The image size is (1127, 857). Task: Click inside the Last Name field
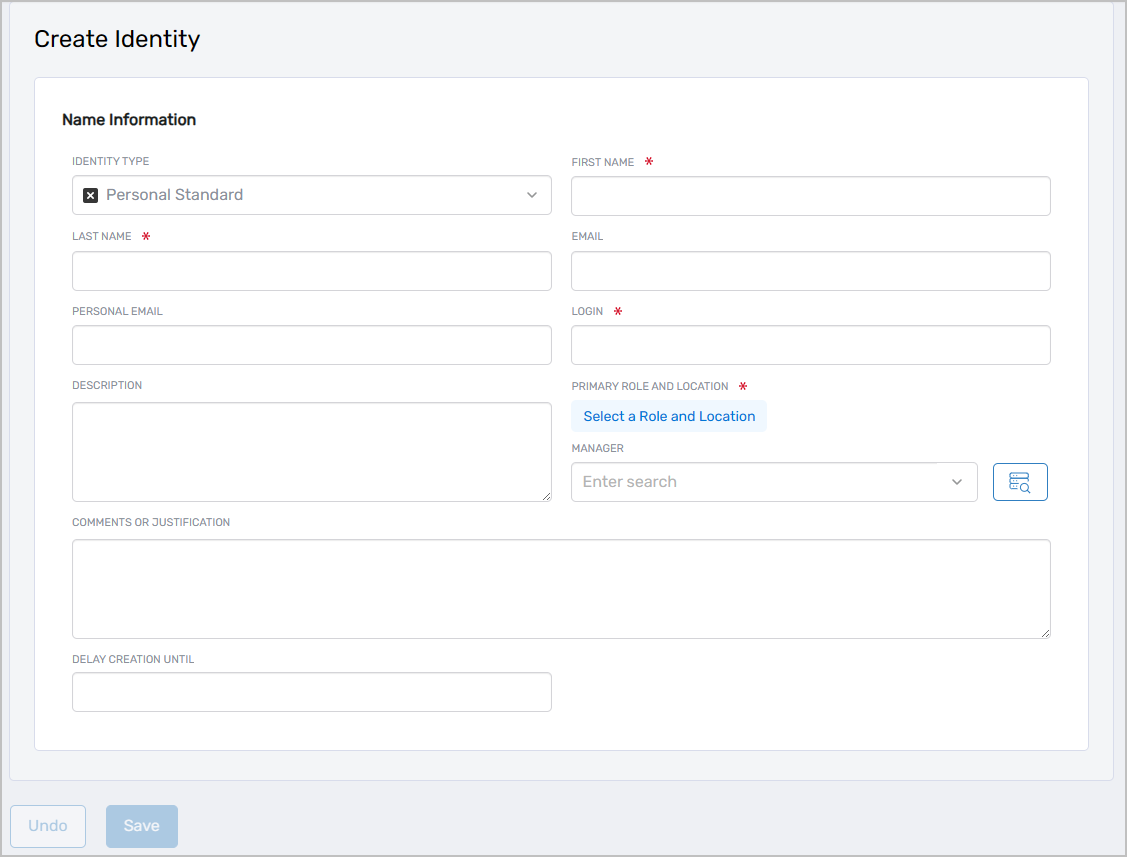311,271
